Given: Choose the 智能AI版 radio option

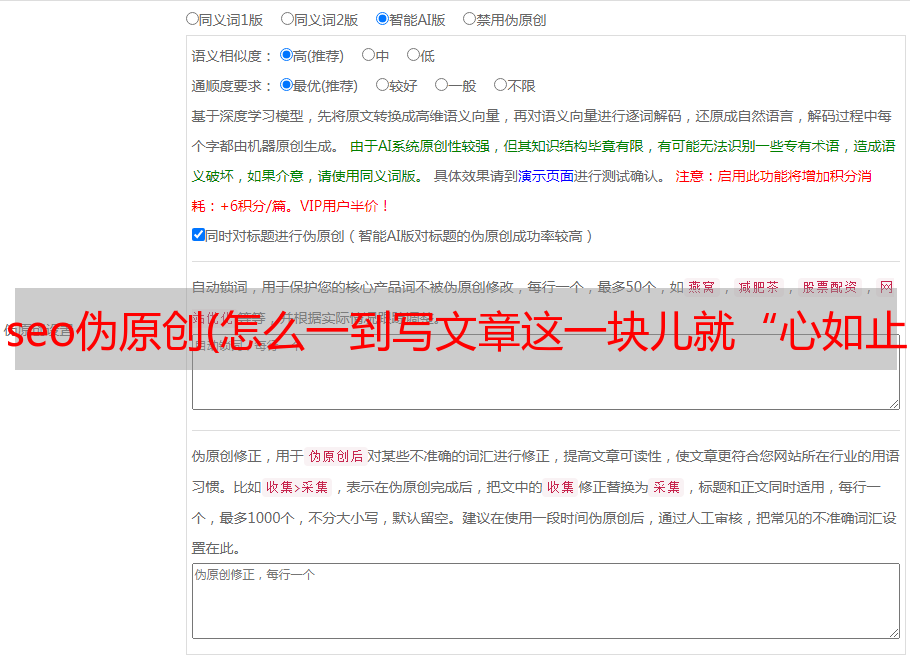Looking at the screenshot, I should tap(382, 19).
